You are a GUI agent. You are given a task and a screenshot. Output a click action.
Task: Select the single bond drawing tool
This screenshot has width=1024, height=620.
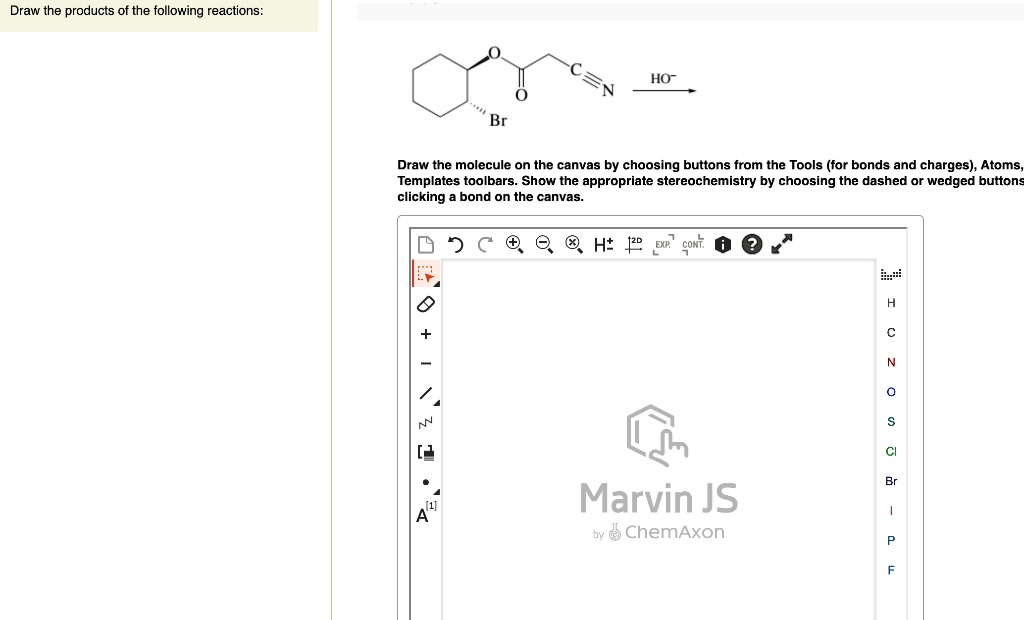click(x=424, y=392)
